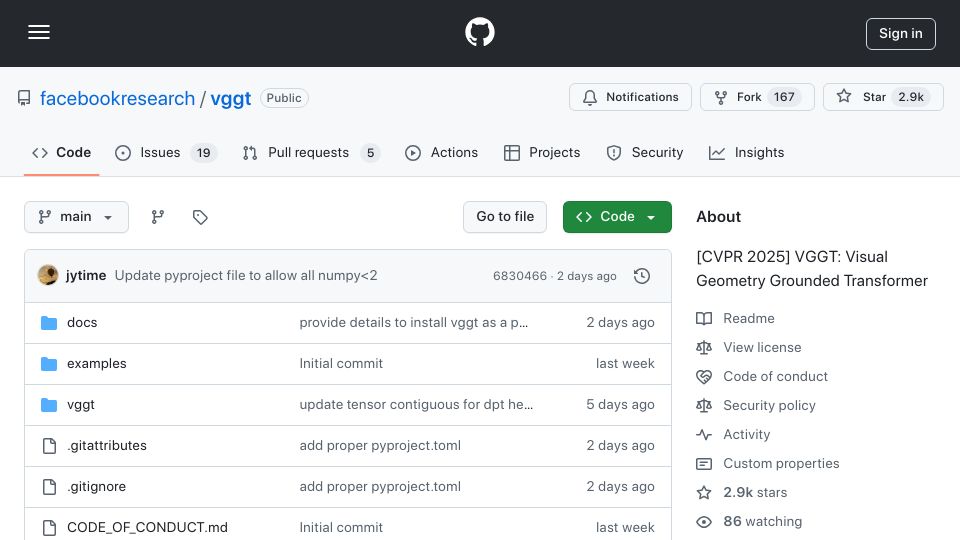
Task: Open jytime author profile link
Action: (x=86, y=276)
